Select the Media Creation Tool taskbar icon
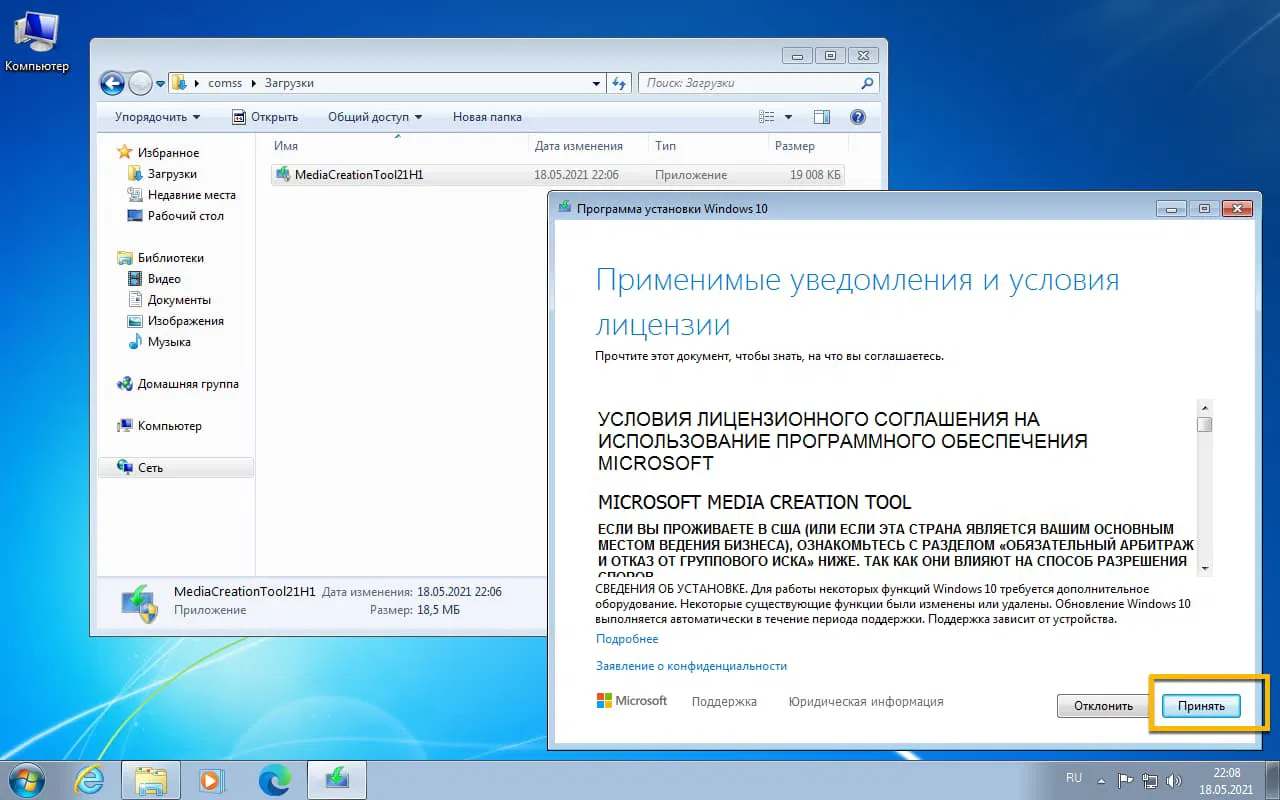This screenshot has height=800, width=1280. pyautogui.click(x=337, y=779)
